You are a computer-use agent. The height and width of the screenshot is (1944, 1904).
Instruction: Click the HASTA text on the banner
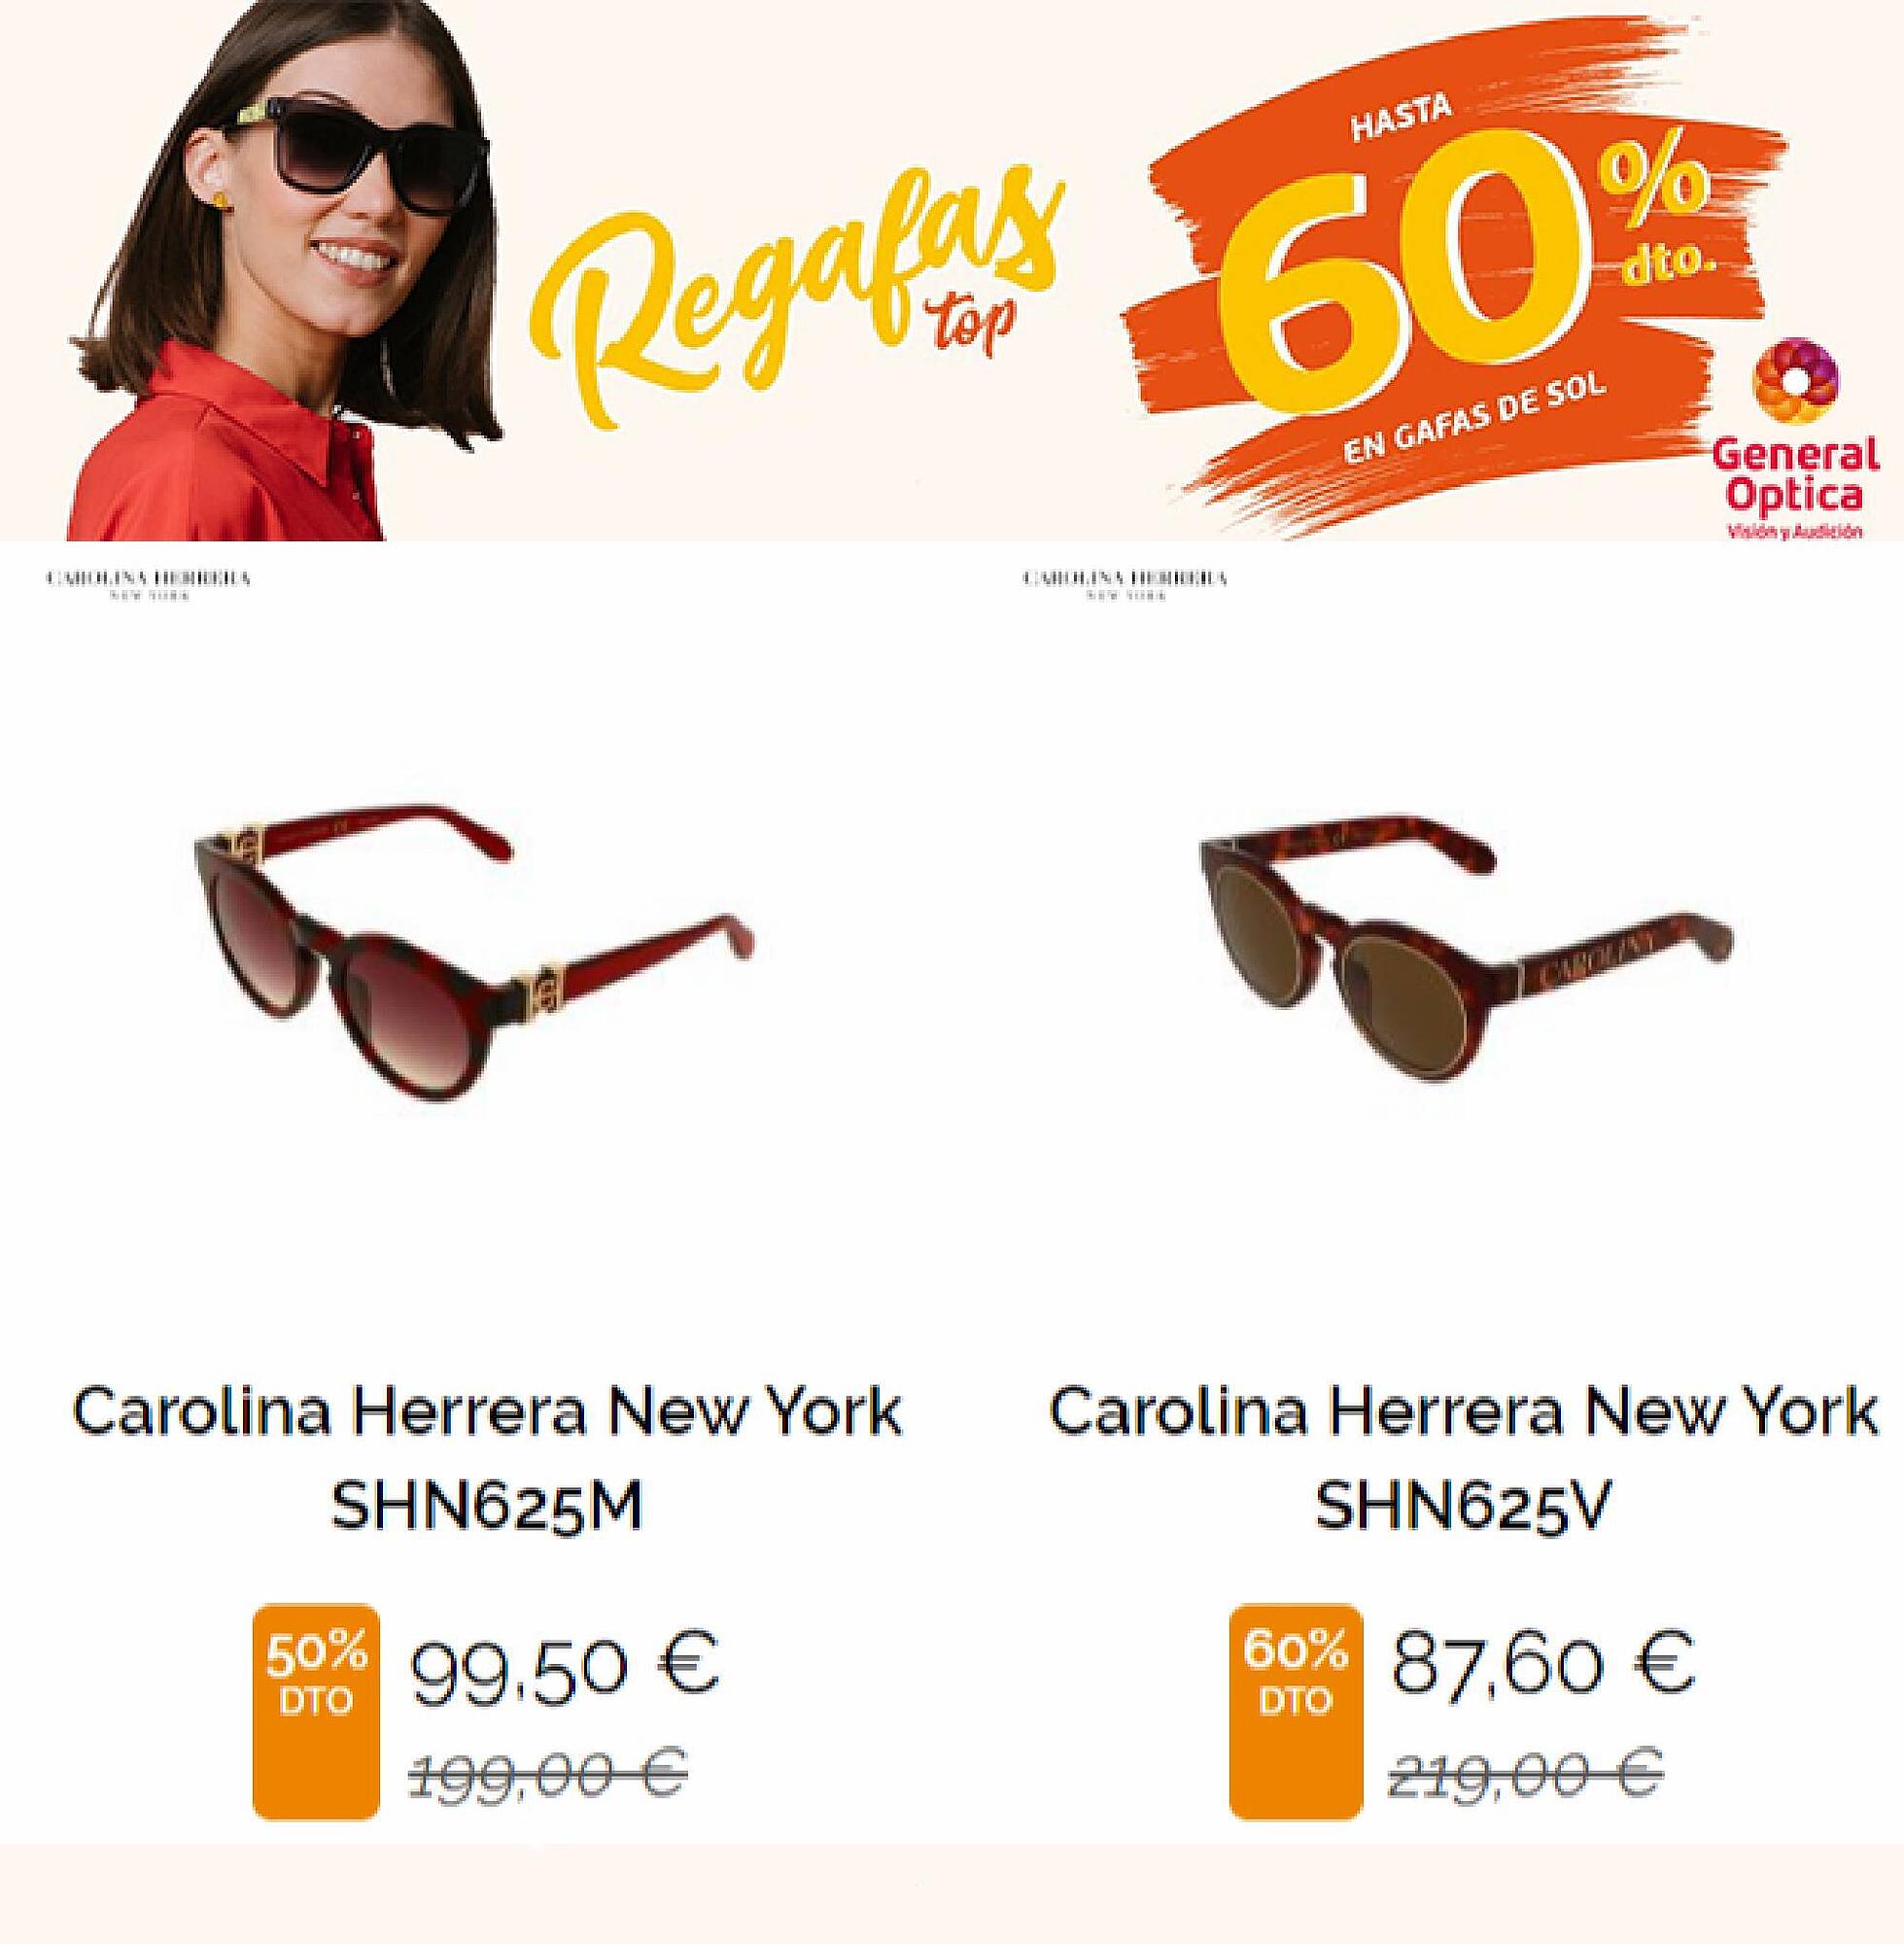1401,120
